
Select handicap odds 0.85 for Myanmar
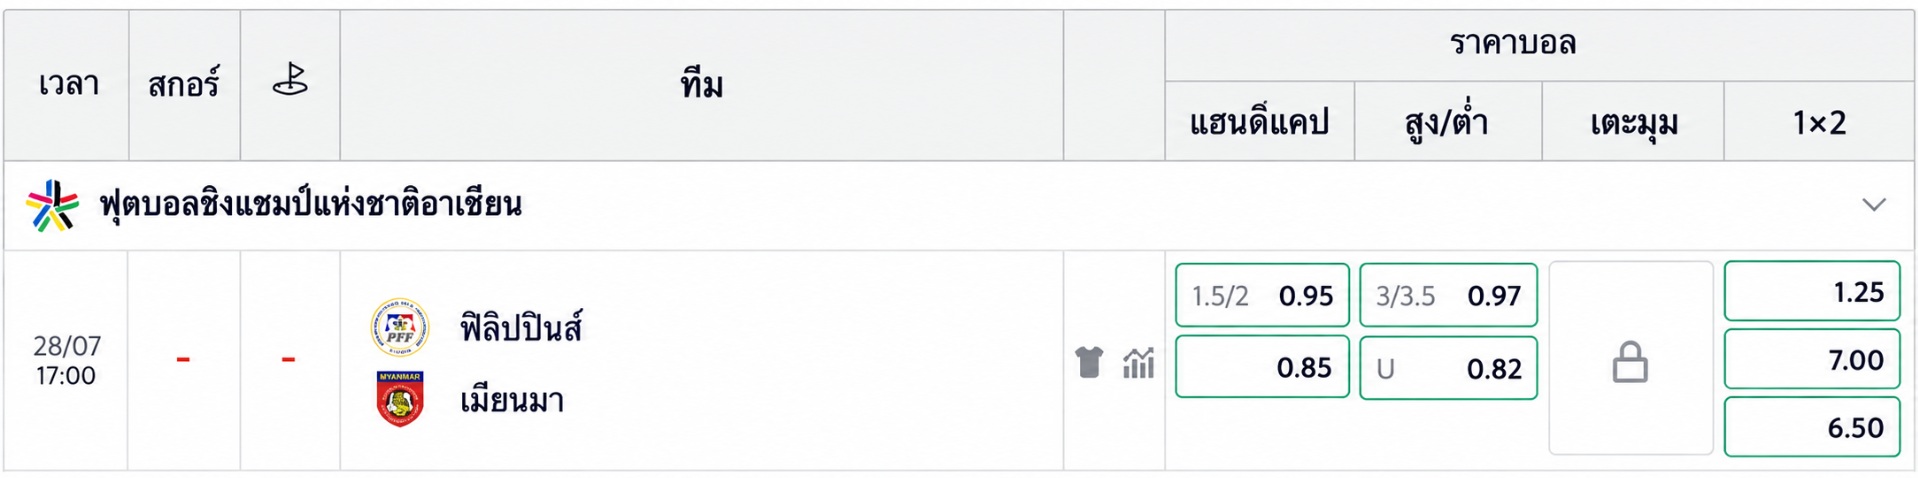pyautogui.click(x=1262, y=367)
